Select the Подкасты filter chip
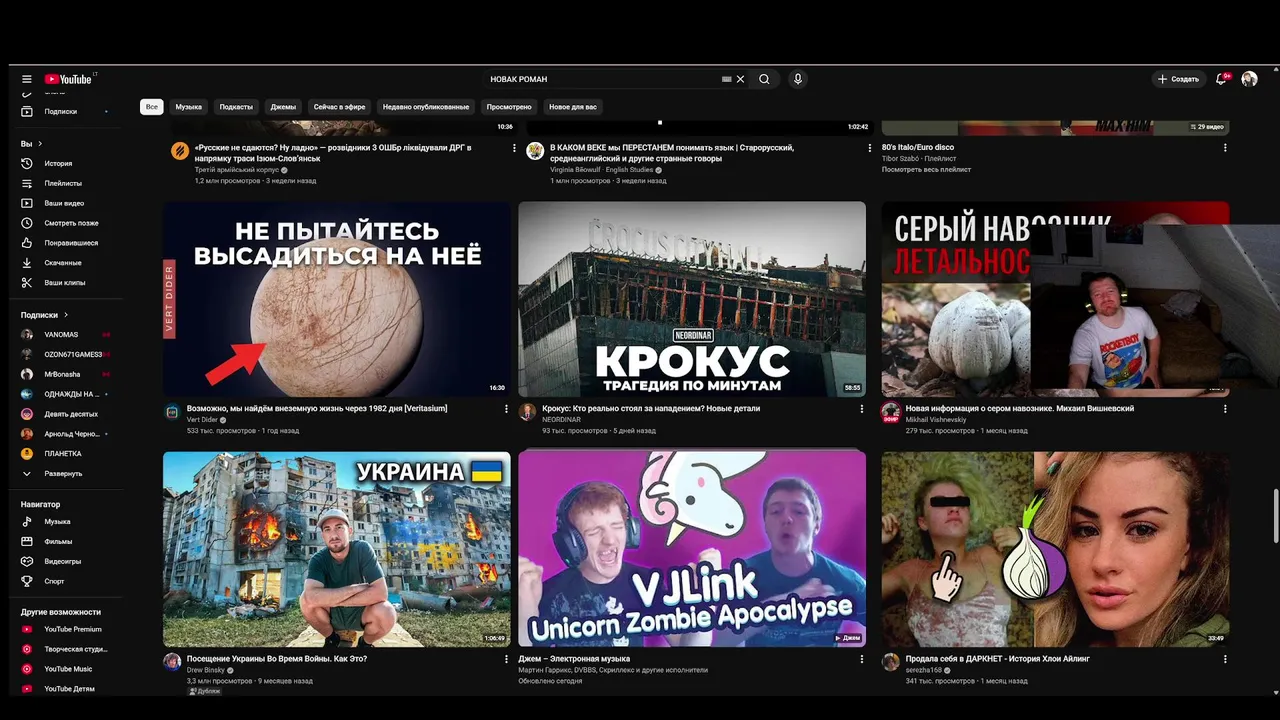This screenshot has height=720, width=1280. [x=236, y=107]
